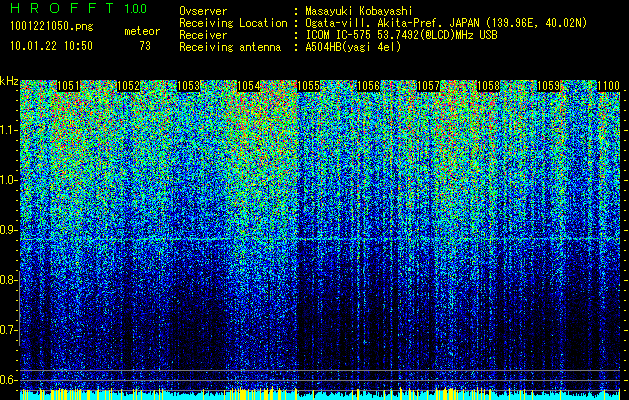Click the Receiving antenna label
The width and height of the screenshot is (629, 400).
click(x=230, y=47)
